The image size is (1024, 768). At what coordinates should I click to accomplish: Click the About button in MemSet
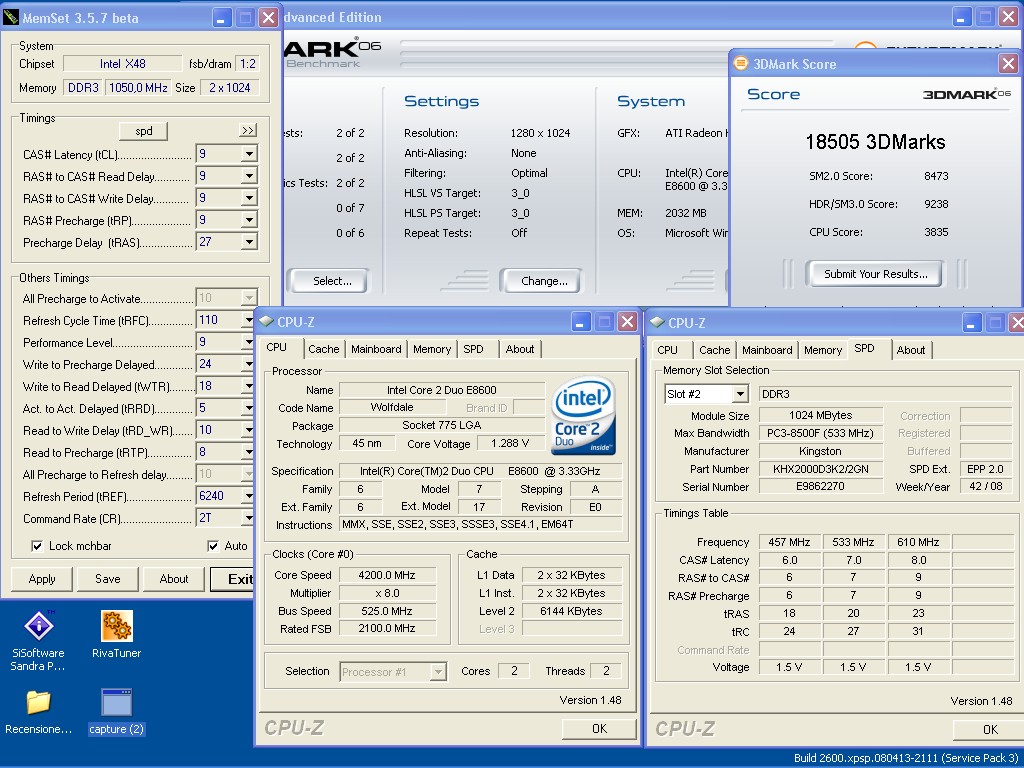174,579
